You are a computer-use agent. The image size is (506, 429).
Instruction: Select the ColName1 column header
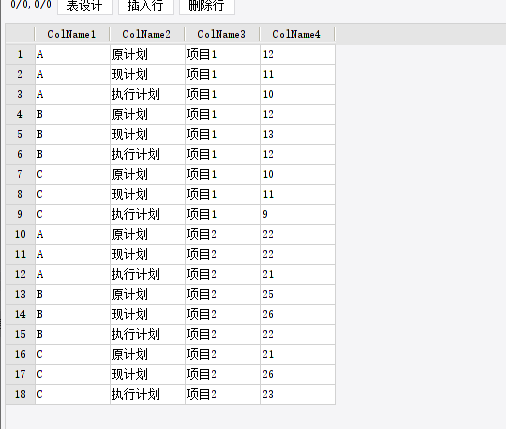coord(72,34)
